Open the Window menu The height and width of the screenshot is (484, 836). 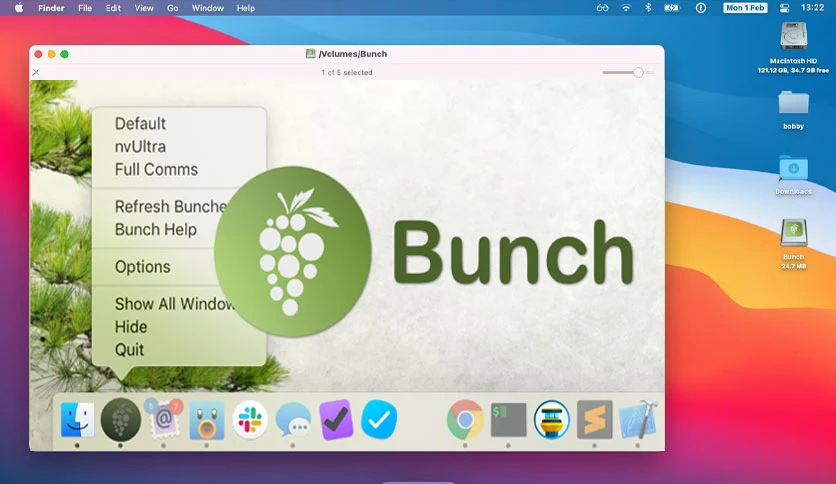(x=208, y=8)
